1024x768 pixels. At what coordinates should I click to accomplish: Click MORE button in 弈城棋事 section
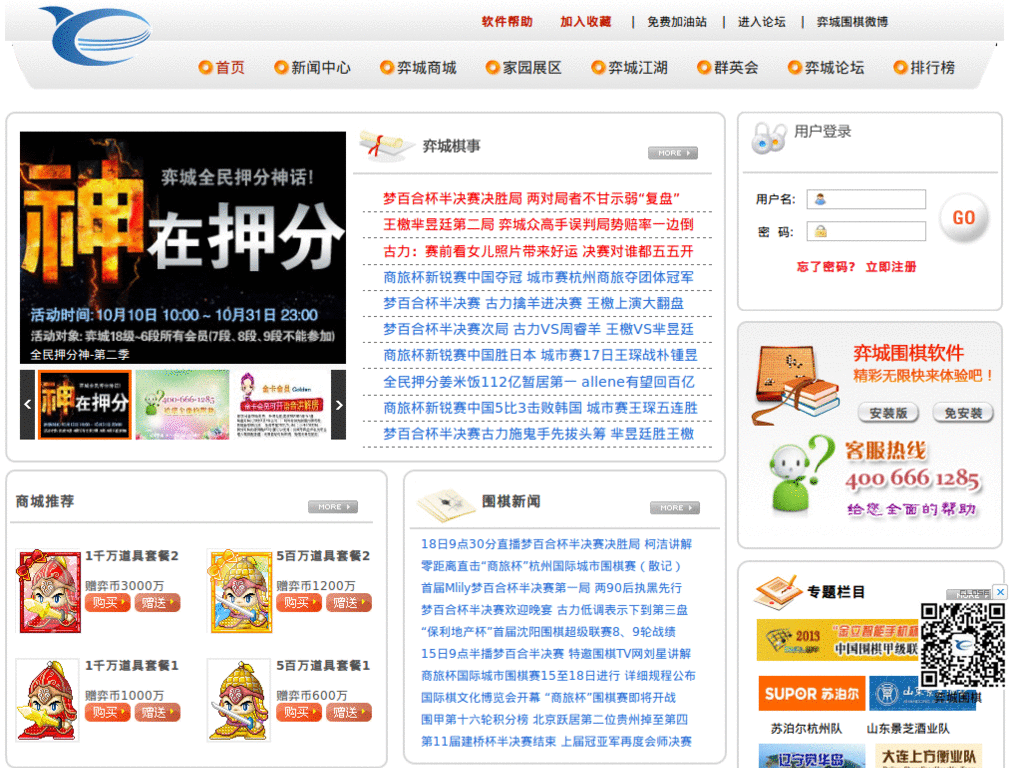pos(673,153)
